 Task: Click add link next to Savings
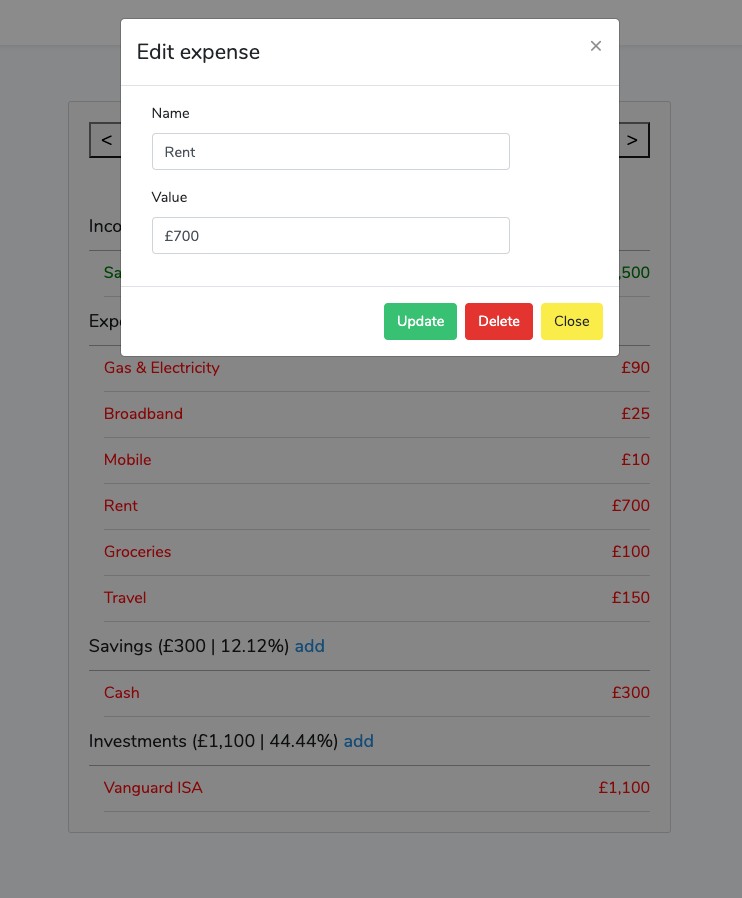[309, 646]
